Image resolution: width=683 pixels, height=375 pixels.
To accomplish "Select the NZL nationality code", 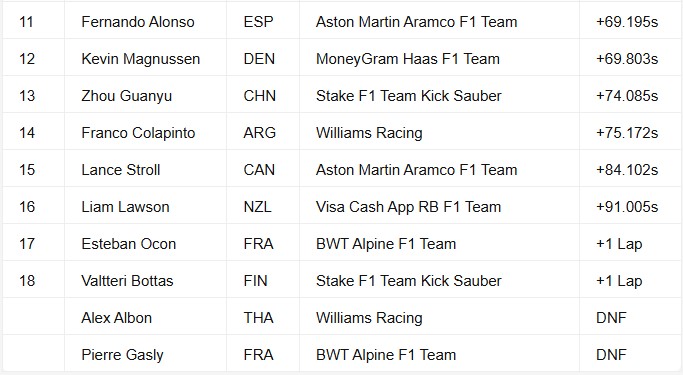I will [257, 207].
